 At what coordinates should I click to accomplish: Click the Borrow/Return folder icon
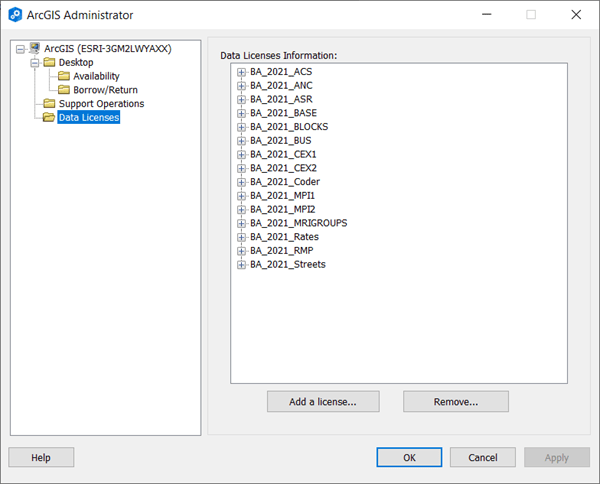[x=64, y=90]
